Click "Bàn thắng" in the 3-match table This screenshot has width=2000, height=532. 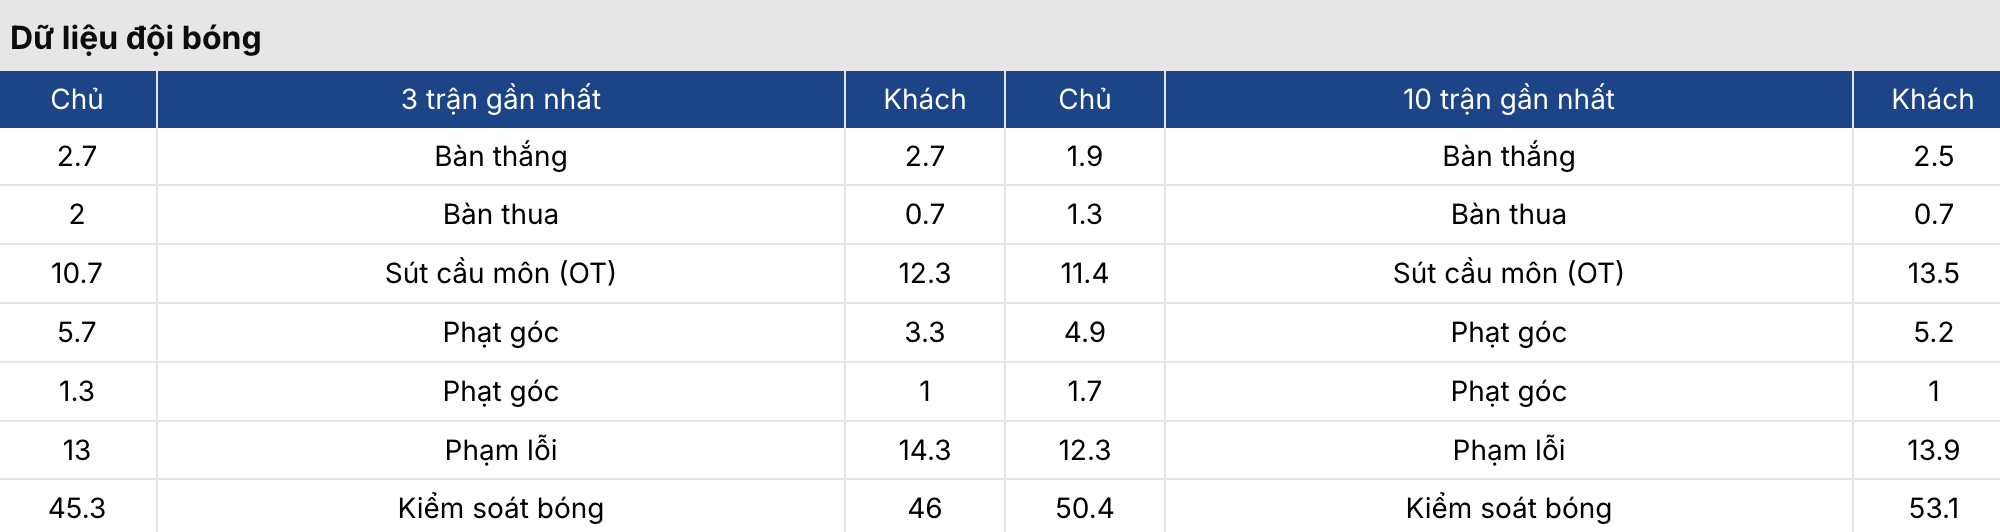501,156
